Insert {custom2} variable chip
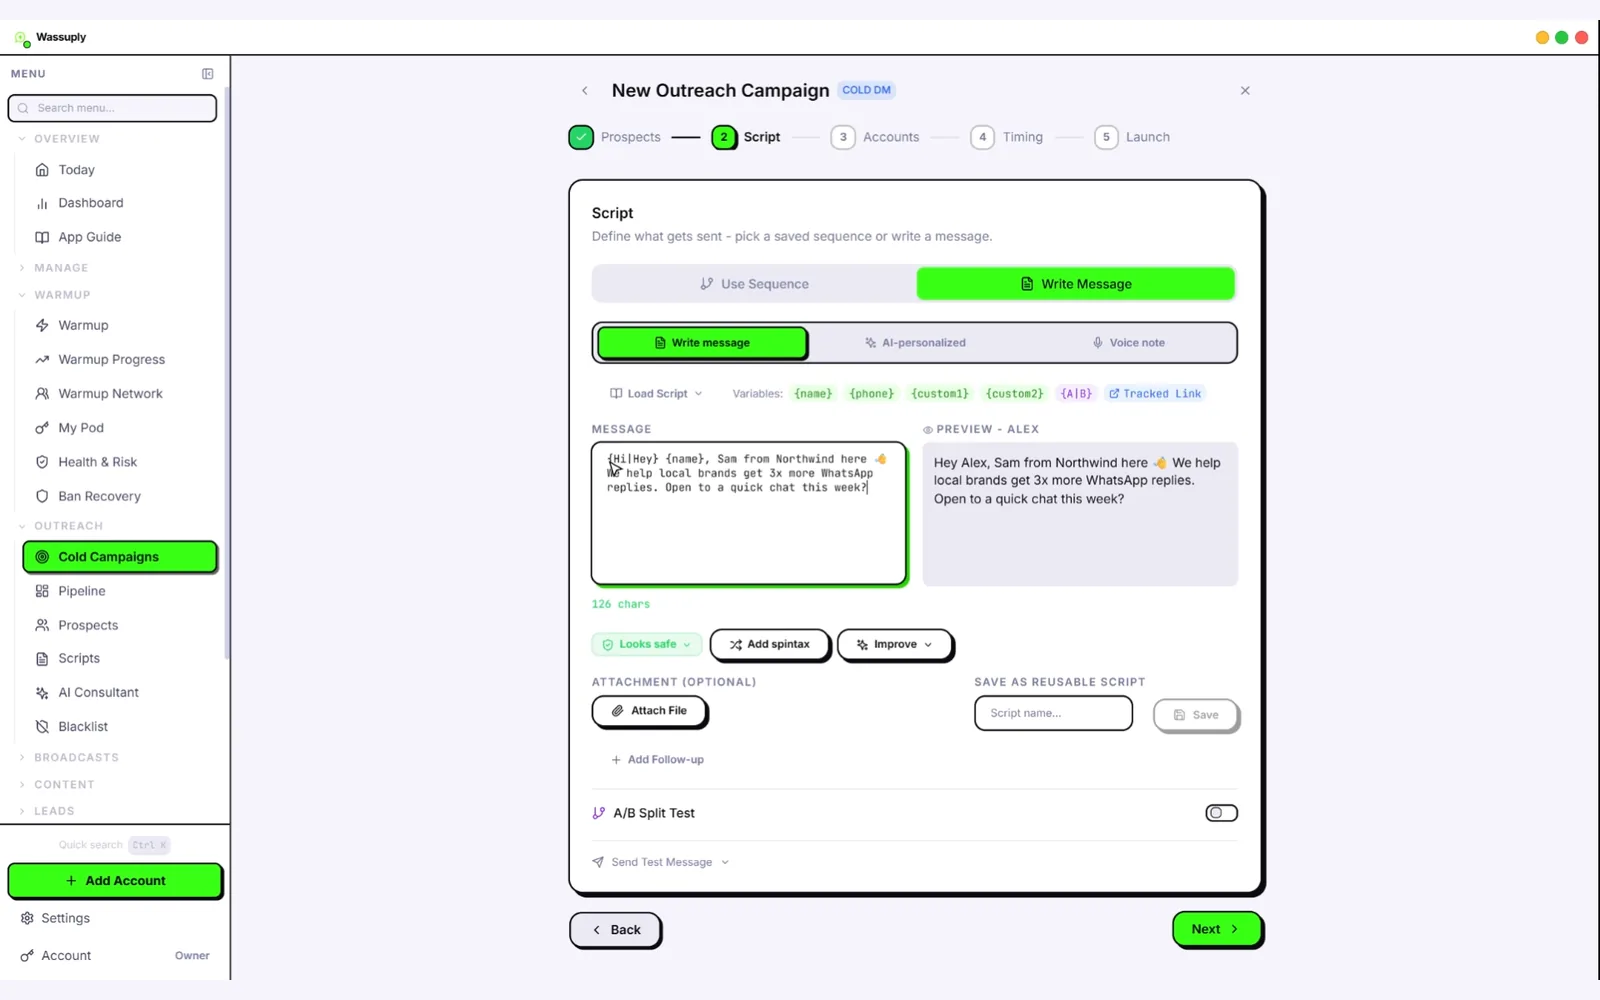Viewport: 1600px width, 1000px height. click(x=1014, y=394)
